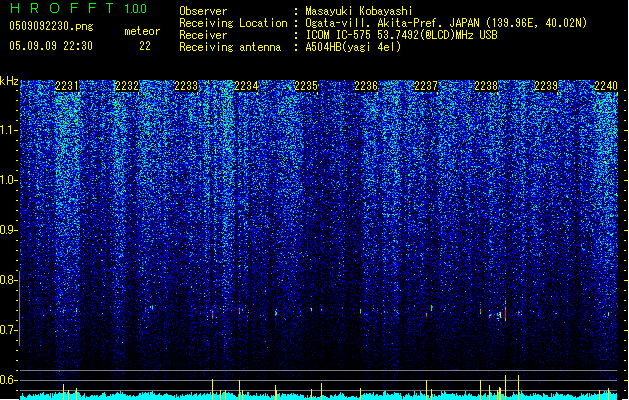This screenshot has width=629, height=400.
Task: Click the date stamp 05.09.09 22:30
Action: point(51,46)
